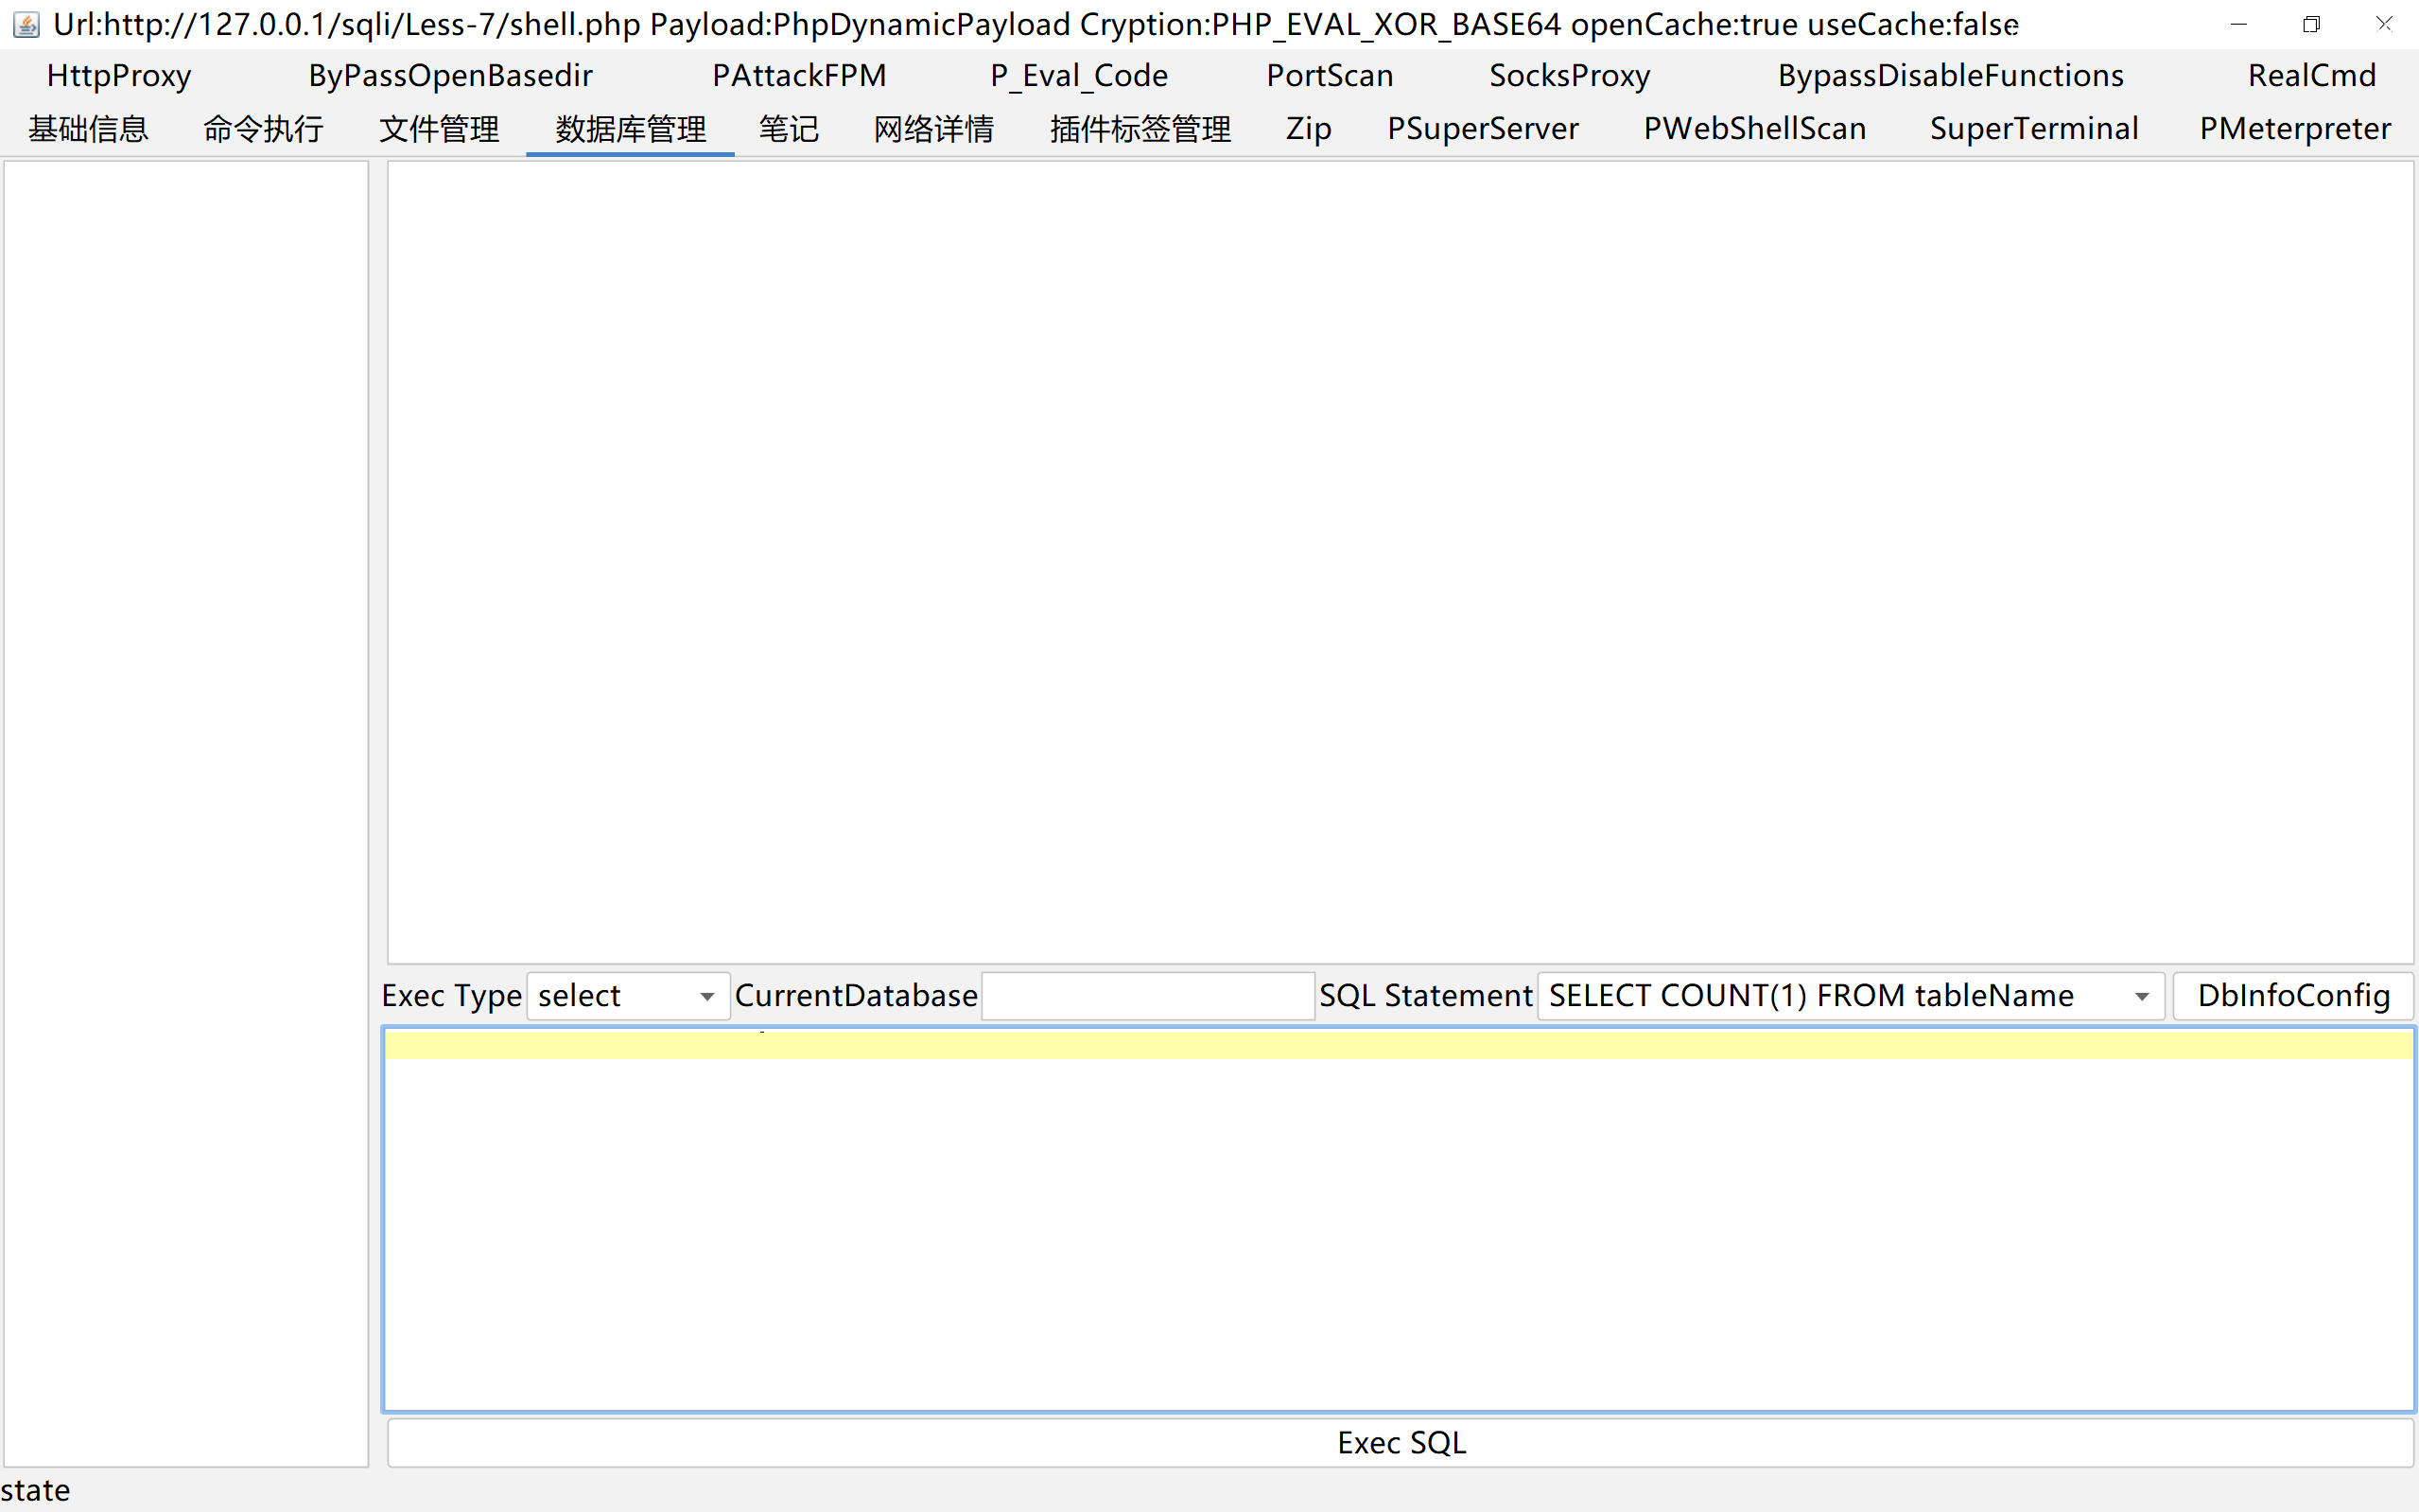The height and width of the screenshot is (1512, 2419).
Task: Select the Zip tab
Action: coord(1308,128)
